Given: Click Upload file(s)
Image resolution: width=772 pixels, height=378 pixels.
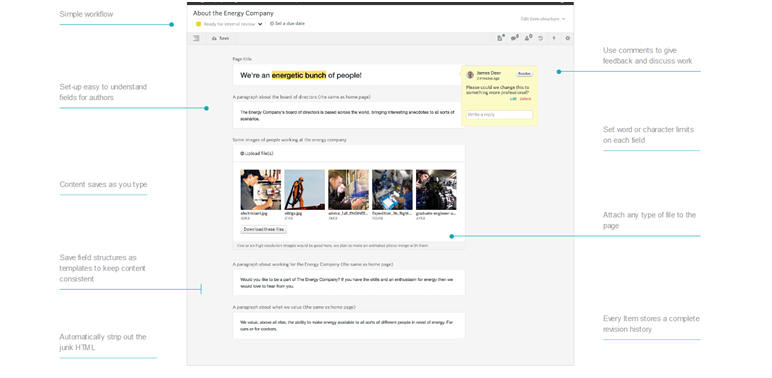Looking at the screenshot, I should (x=257, y=153).
